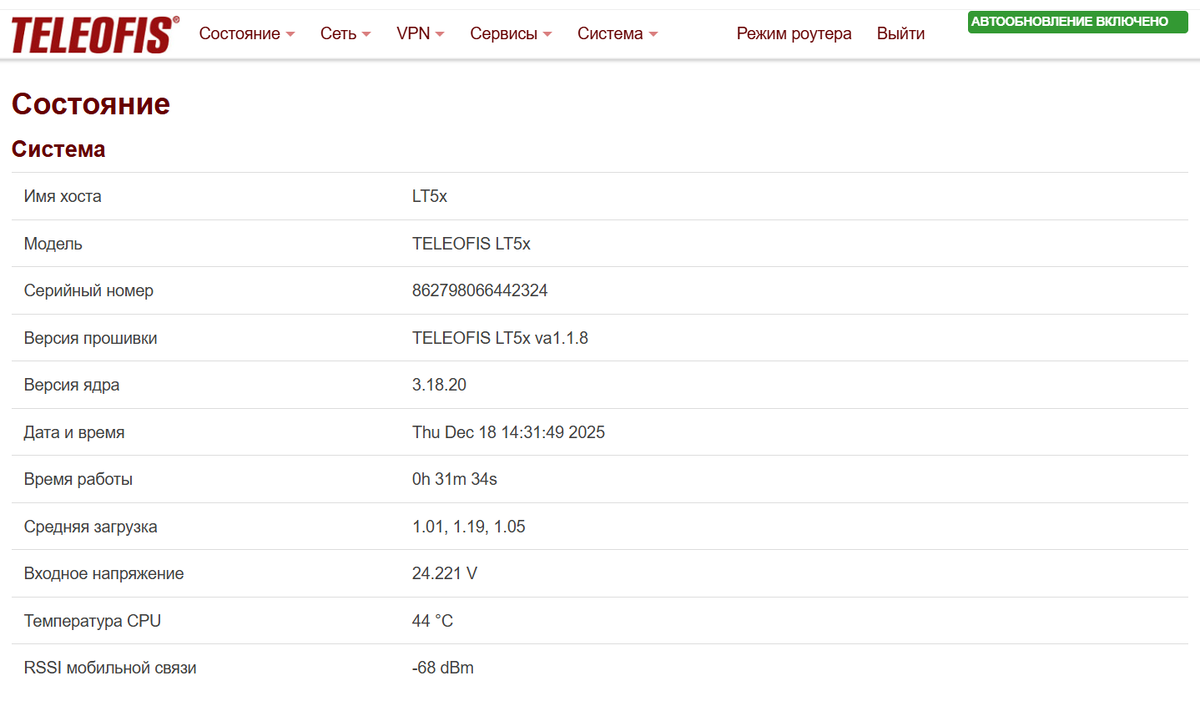Click the Состояние page heading
Screen dimensions: 1200x701
(90, 104)
